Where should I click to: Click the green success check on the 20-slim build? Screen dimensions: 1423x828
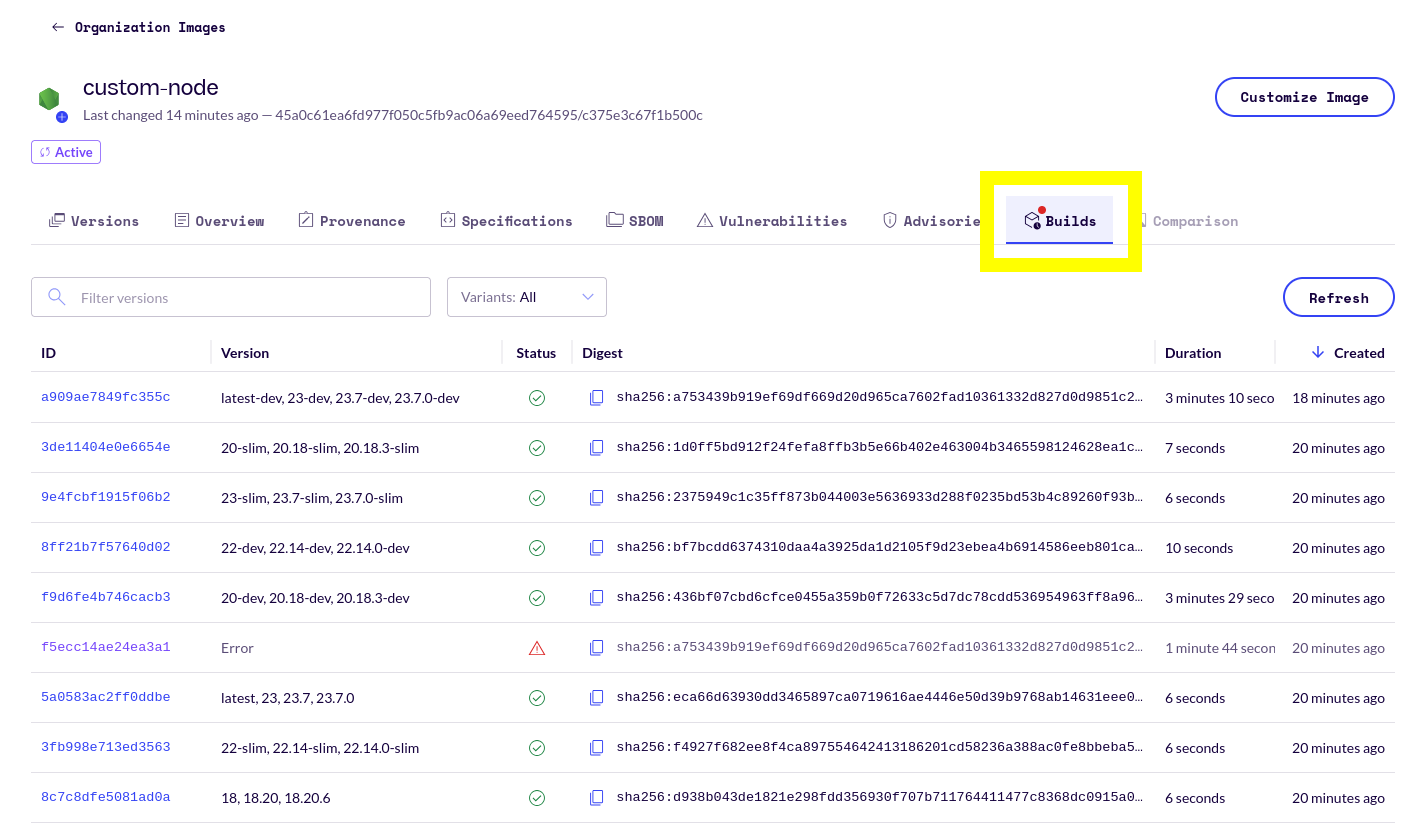tap(537, 448)
